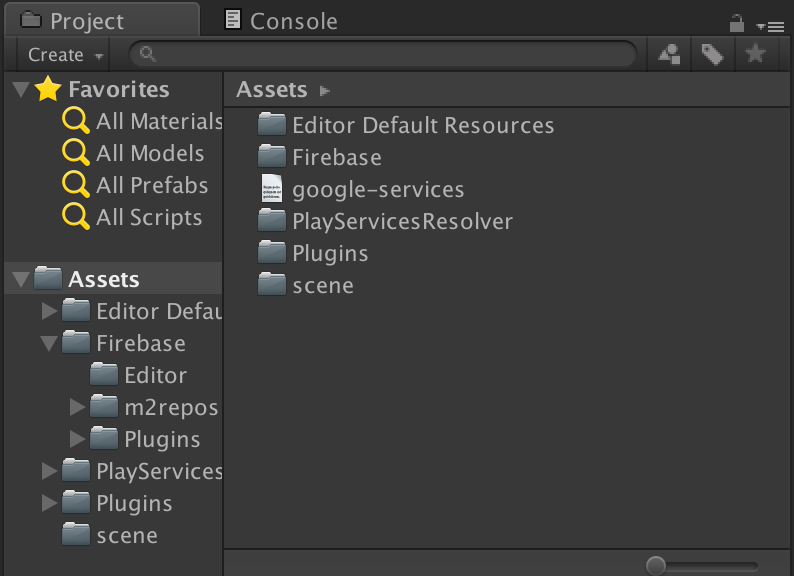Select top-level Plugins in left tree
The width and height of the screenshot is (794, 576).
point(134,503)
